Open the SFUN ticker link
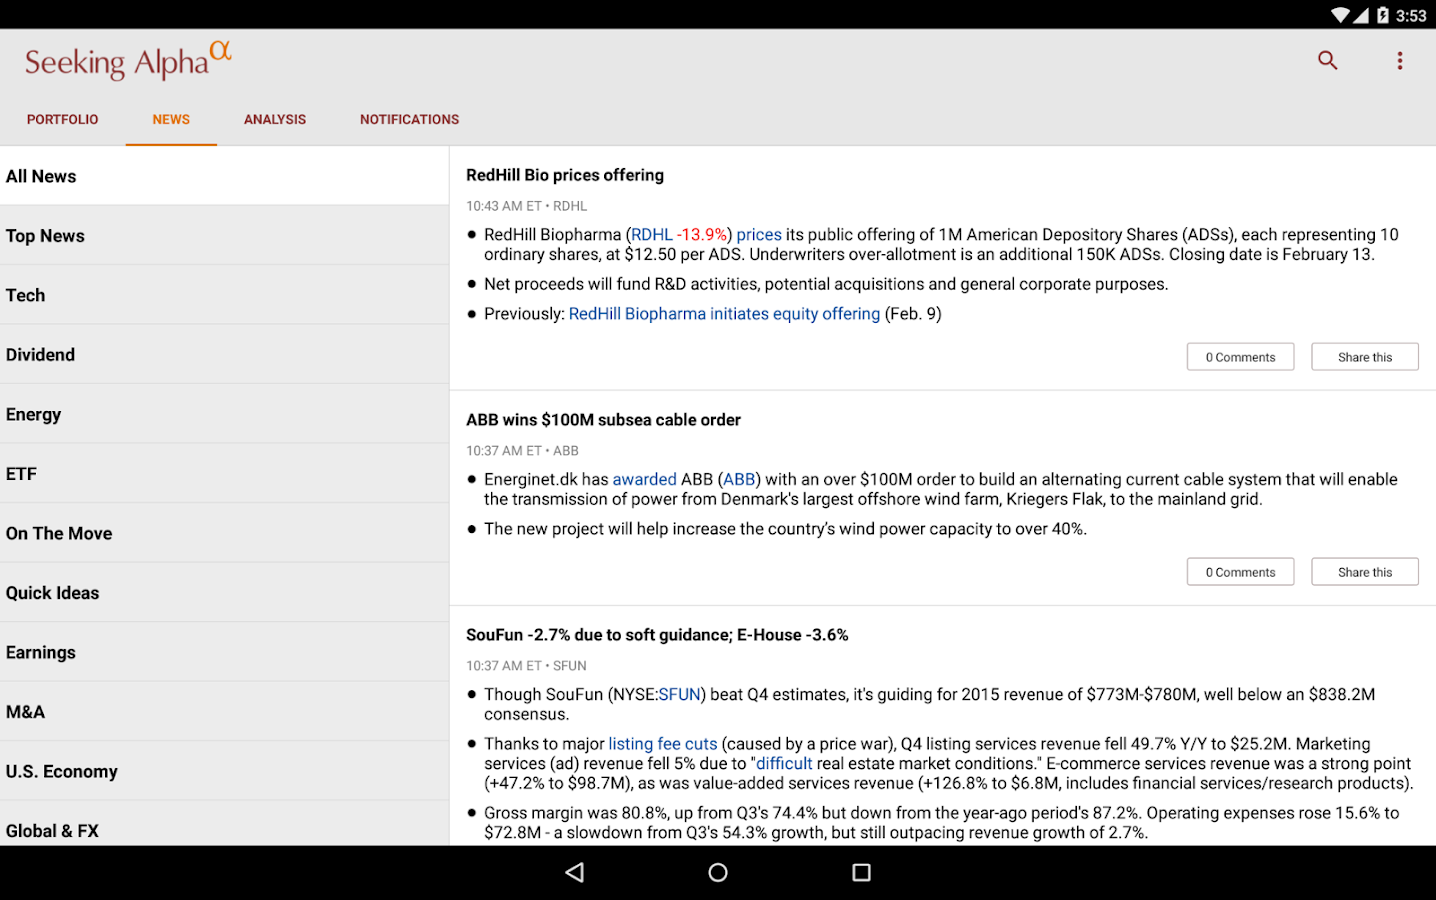The image size is (1436, 900). tap(679, 694)
